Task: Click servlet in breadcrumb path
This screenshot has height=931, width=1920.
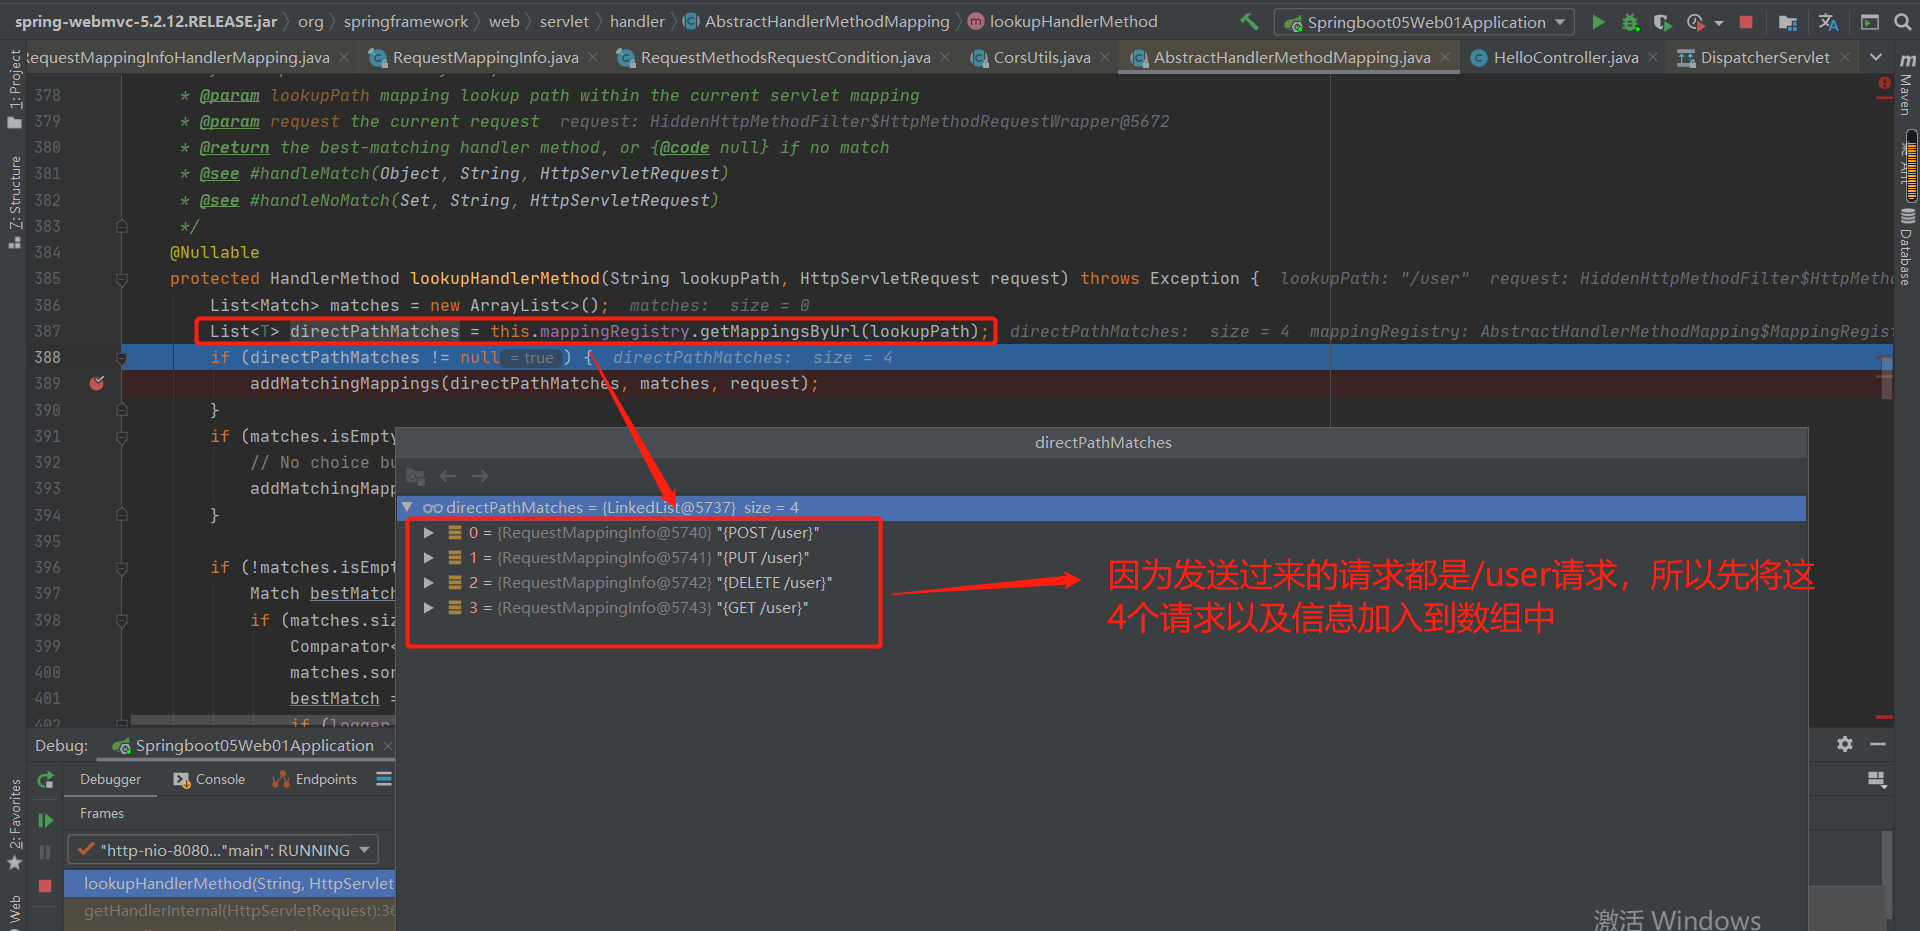Action: 564,22
